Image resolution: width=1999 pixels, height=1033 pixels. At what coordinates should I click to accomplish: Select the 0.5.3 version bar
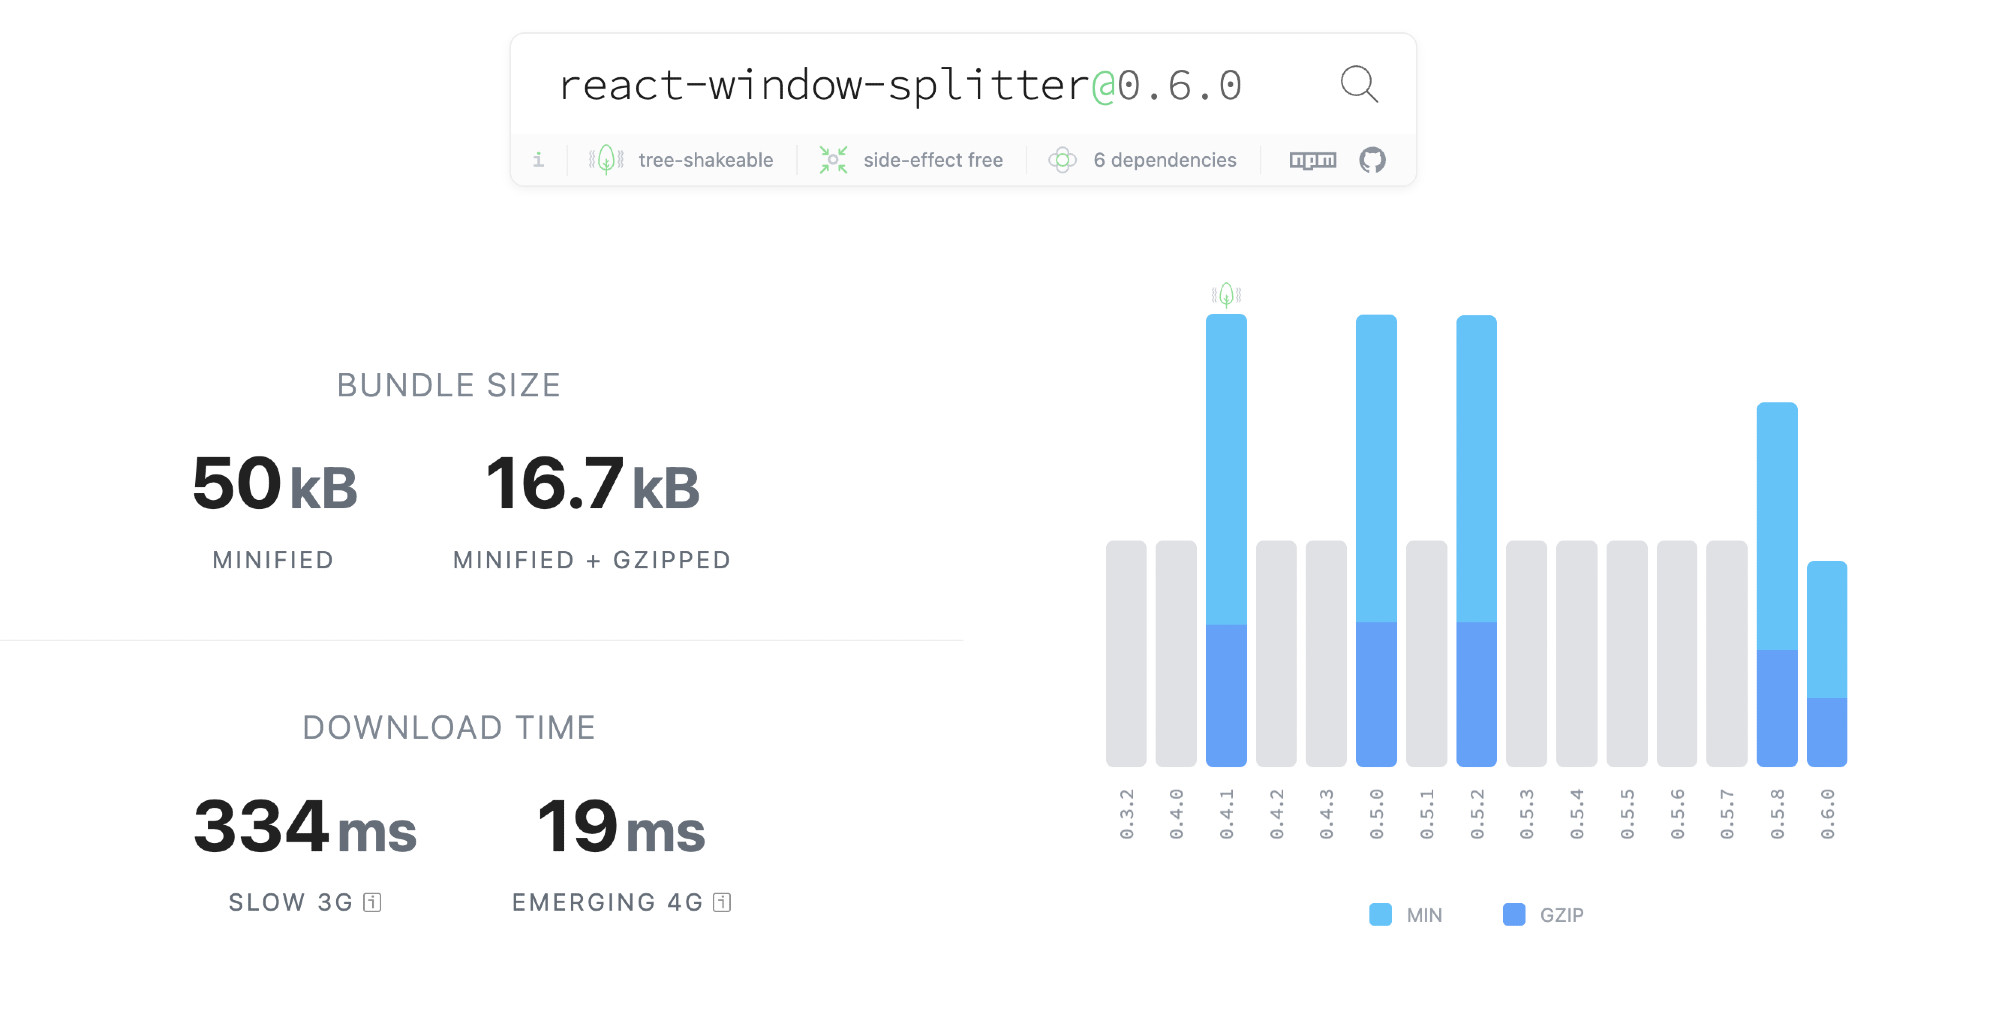[1527, 654]
